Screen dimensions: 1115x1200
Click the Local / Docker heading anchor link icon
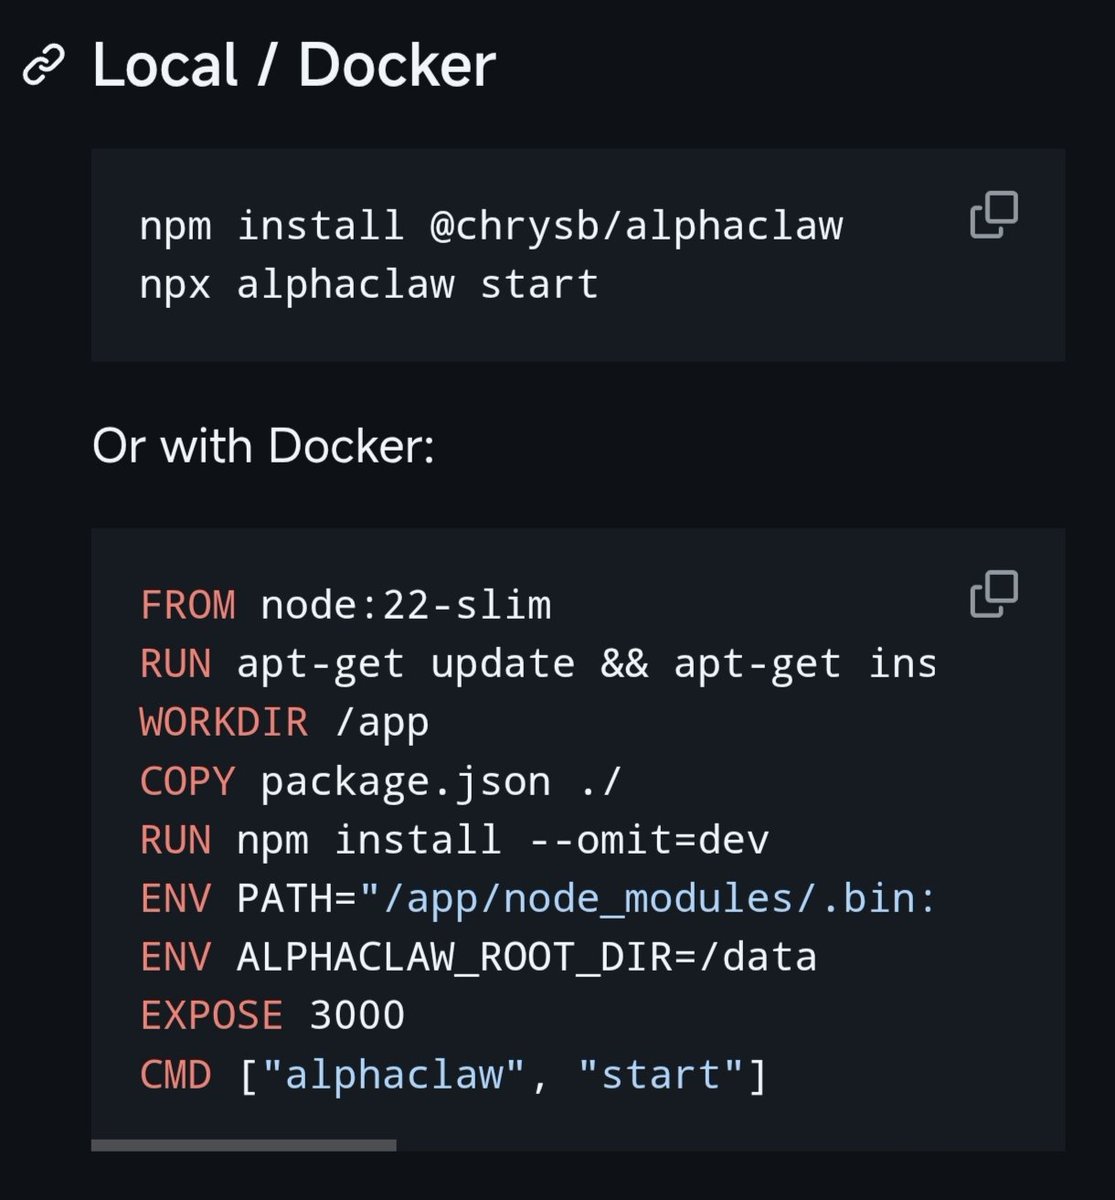pyautogui.click(x=43, y=67)
